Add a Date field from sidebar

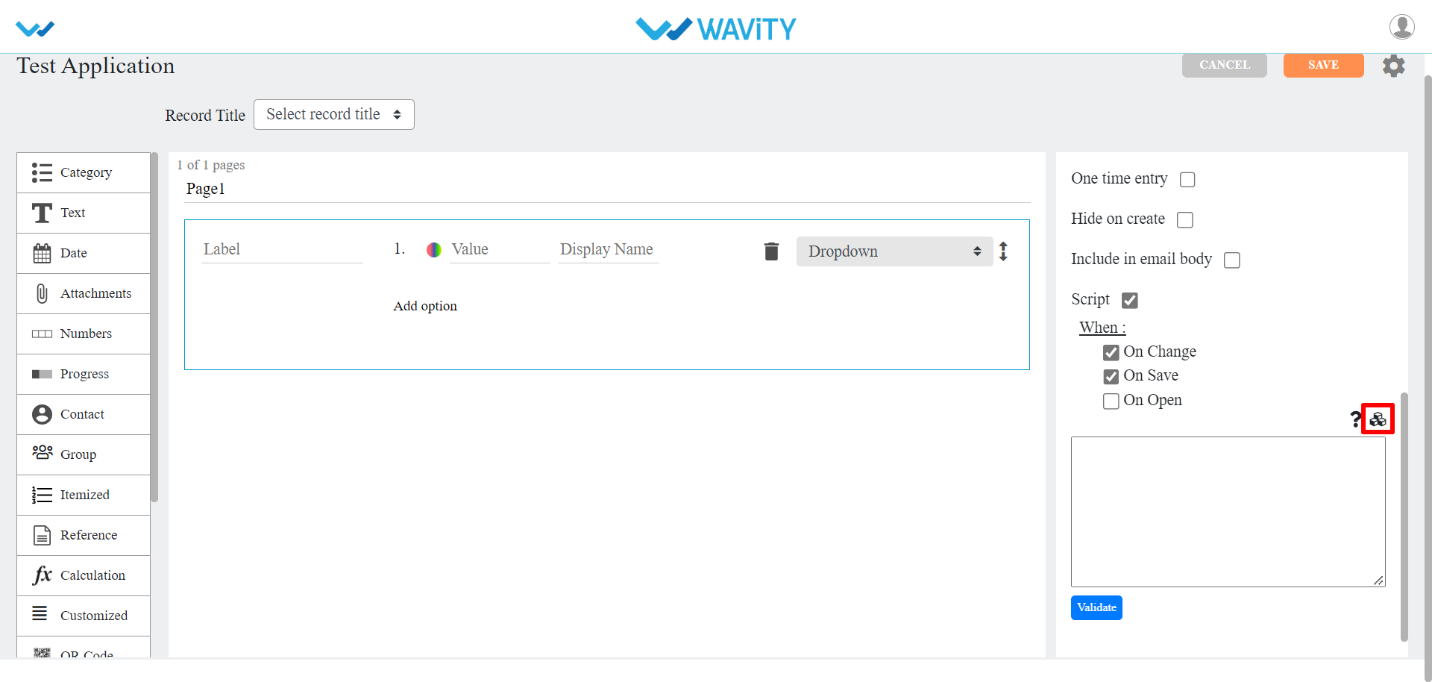point(83,253)
